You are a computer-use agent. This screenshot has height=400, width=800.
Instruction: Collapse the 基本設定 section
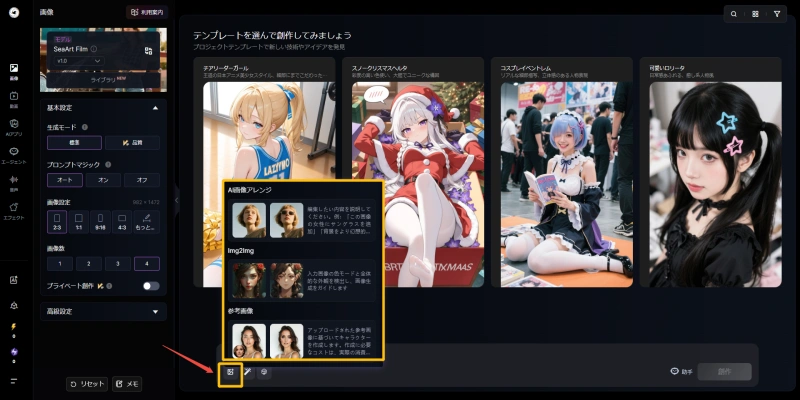tap(156, 108)
